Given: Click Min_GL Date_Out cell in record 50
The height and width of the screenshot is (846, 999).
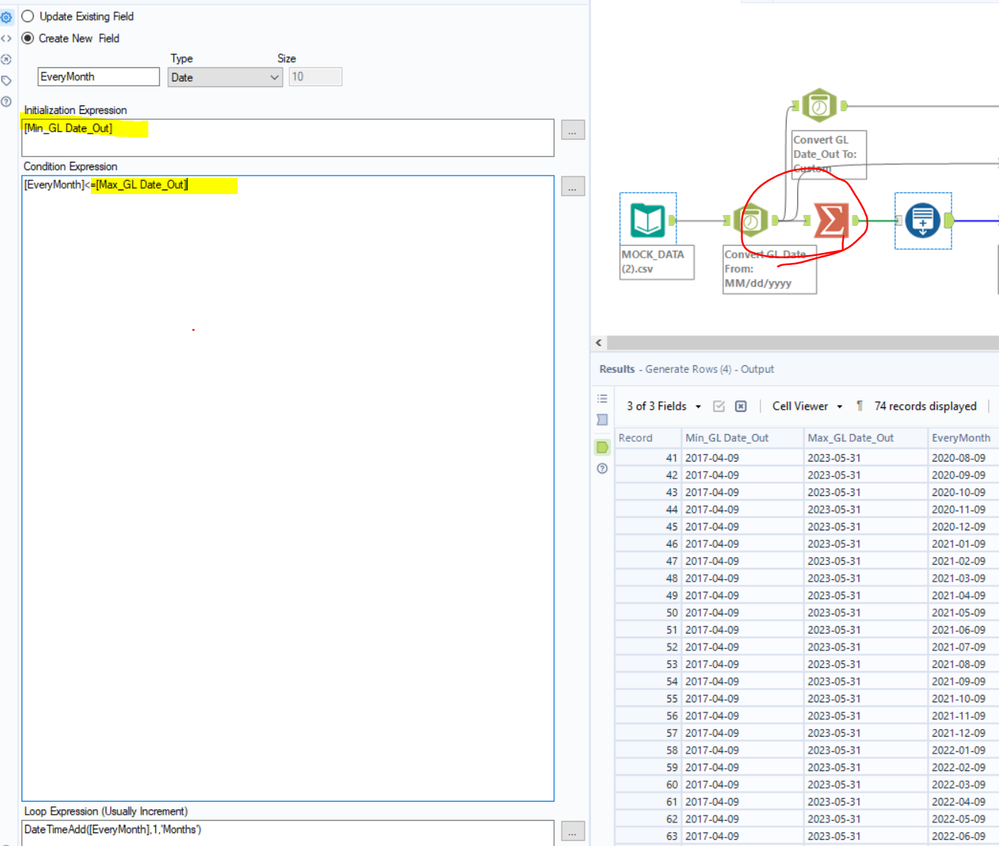Looking at the screenshot, I should [x=742, y=613].
